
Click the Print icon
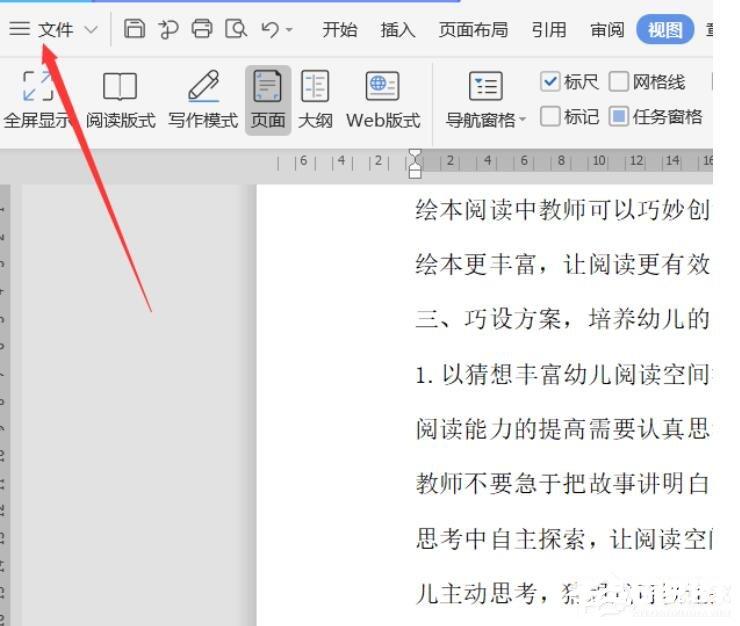pyautogui.click(x=202, y=29)
